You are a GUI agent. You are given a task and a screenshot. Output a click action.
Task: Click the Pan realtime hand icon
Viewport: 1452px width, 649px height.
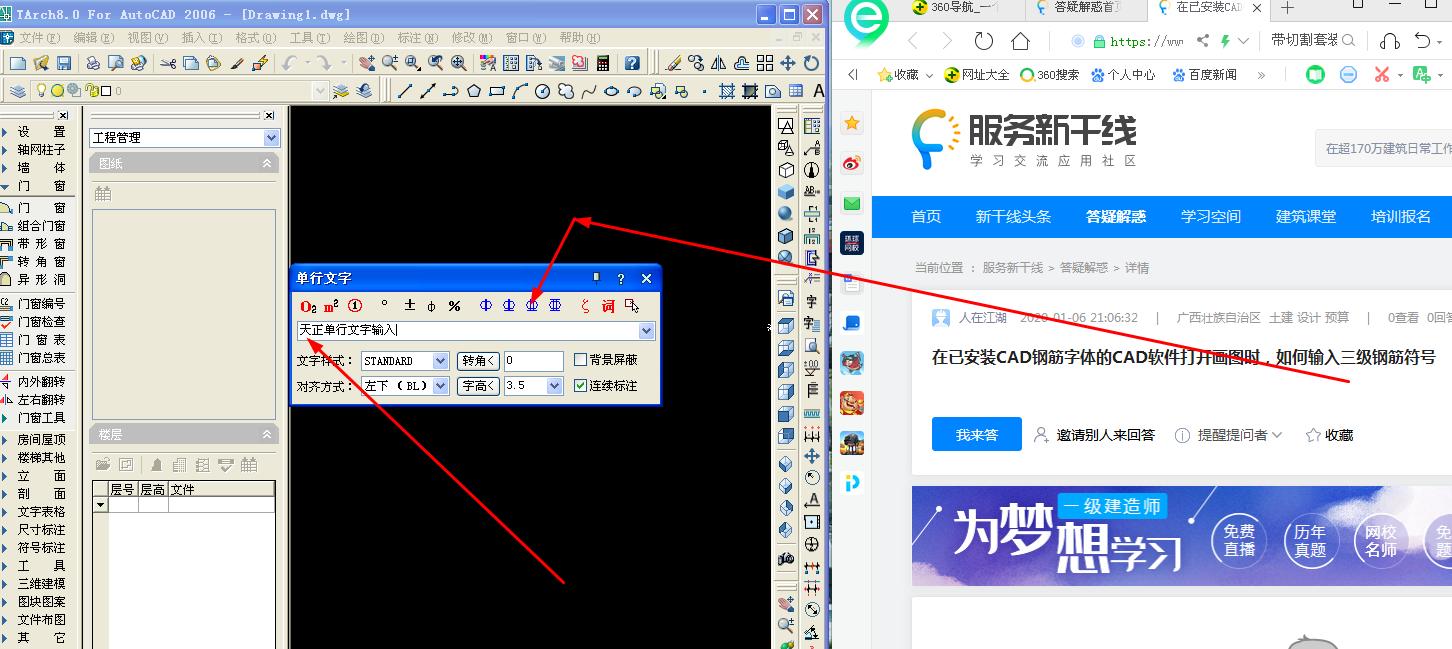click(367, 63)
